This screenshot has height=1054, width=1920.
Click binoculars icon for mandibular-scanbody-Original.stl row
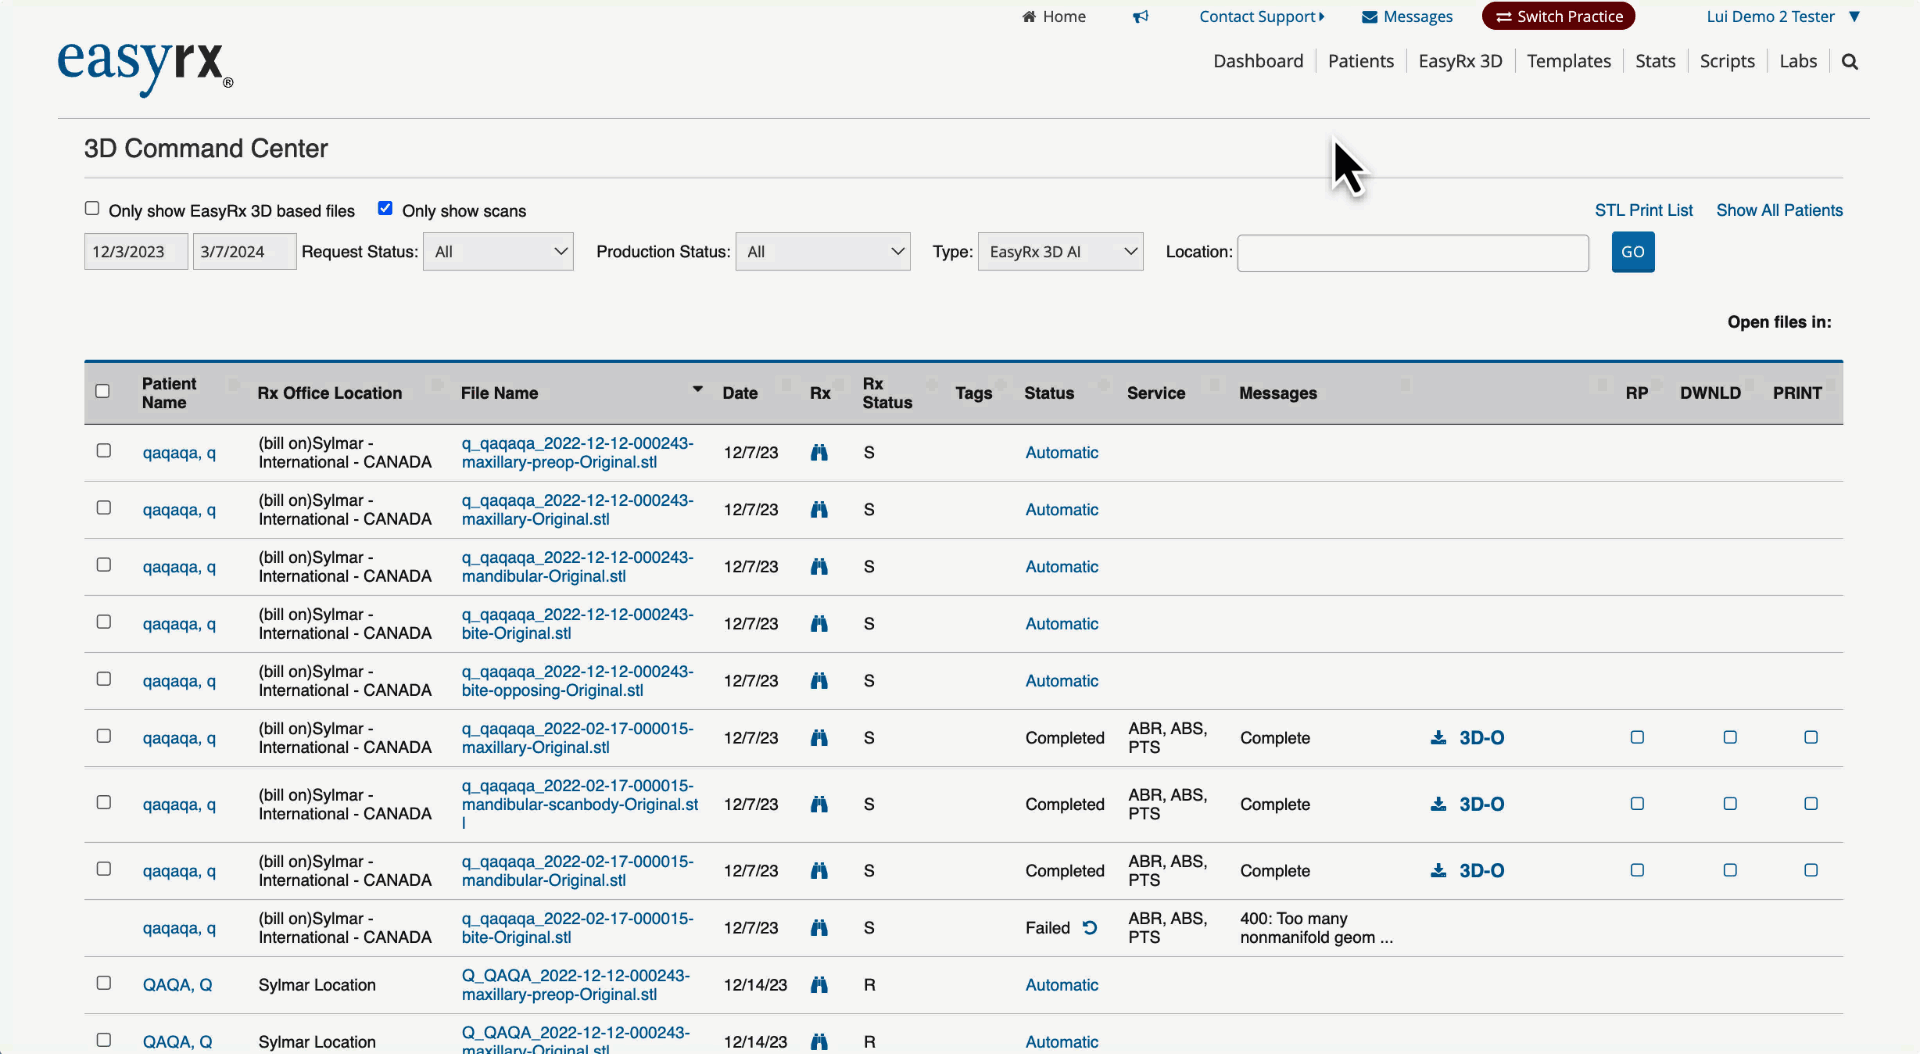(819, 804)
